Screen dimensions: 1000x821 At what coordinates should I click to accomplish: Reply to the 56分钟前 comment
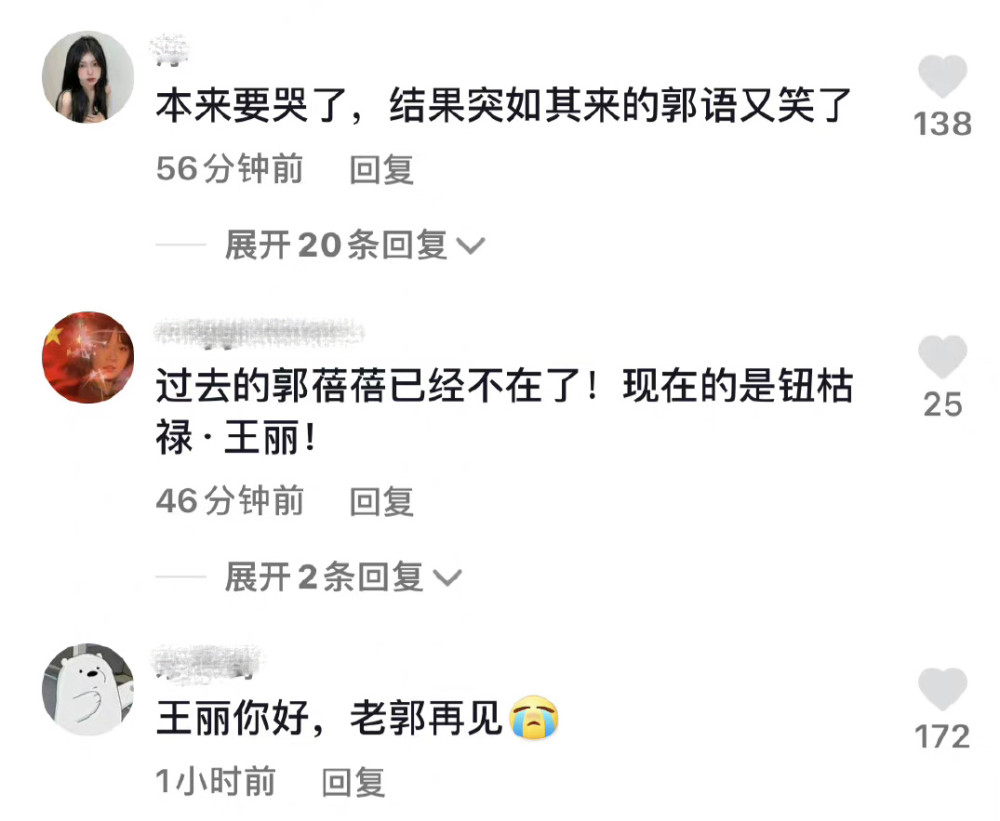pyautogui.click(x=381, y=170)
